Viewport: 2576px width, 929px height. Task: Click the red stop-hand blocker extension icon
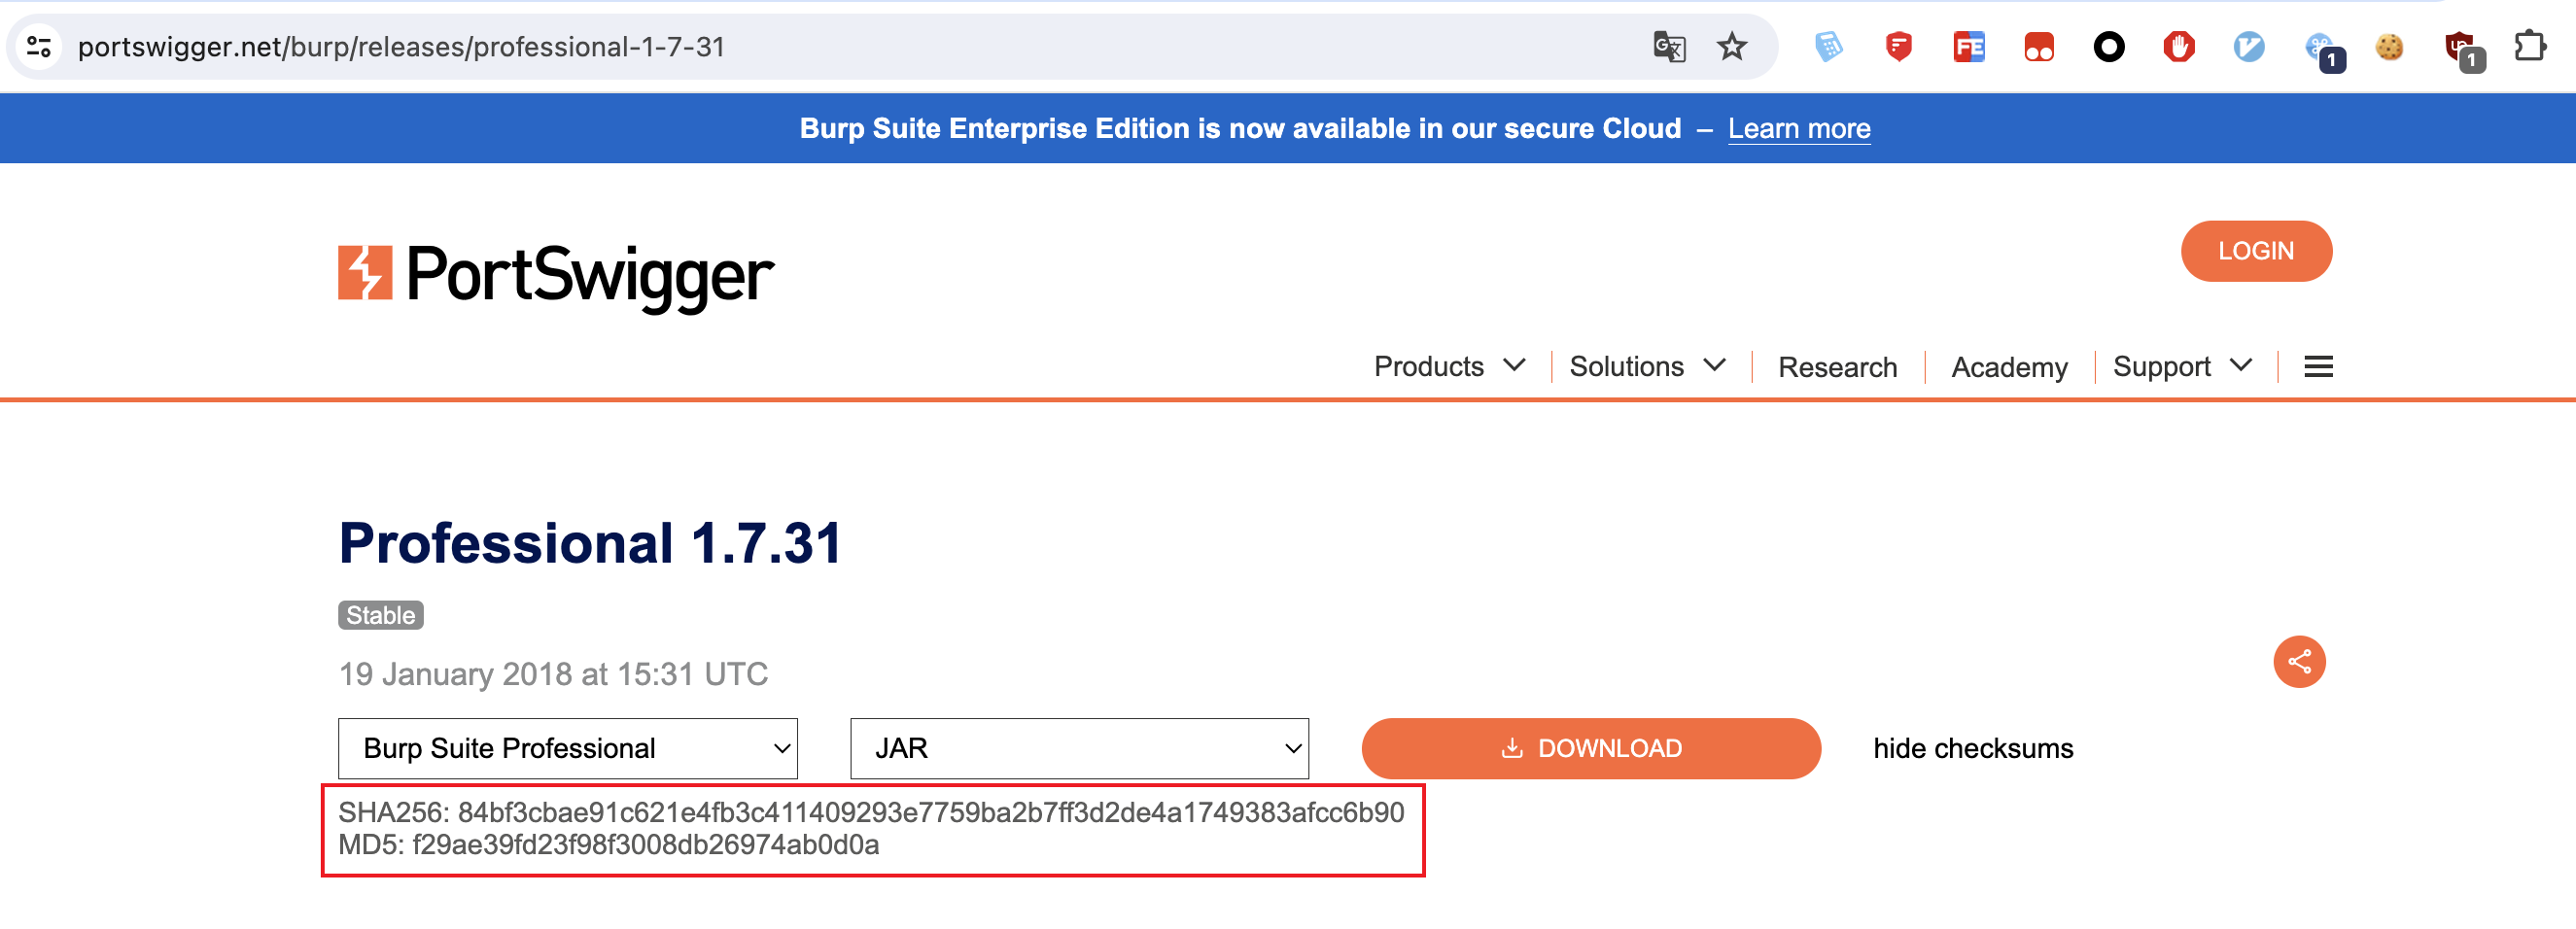(2178, 47)
